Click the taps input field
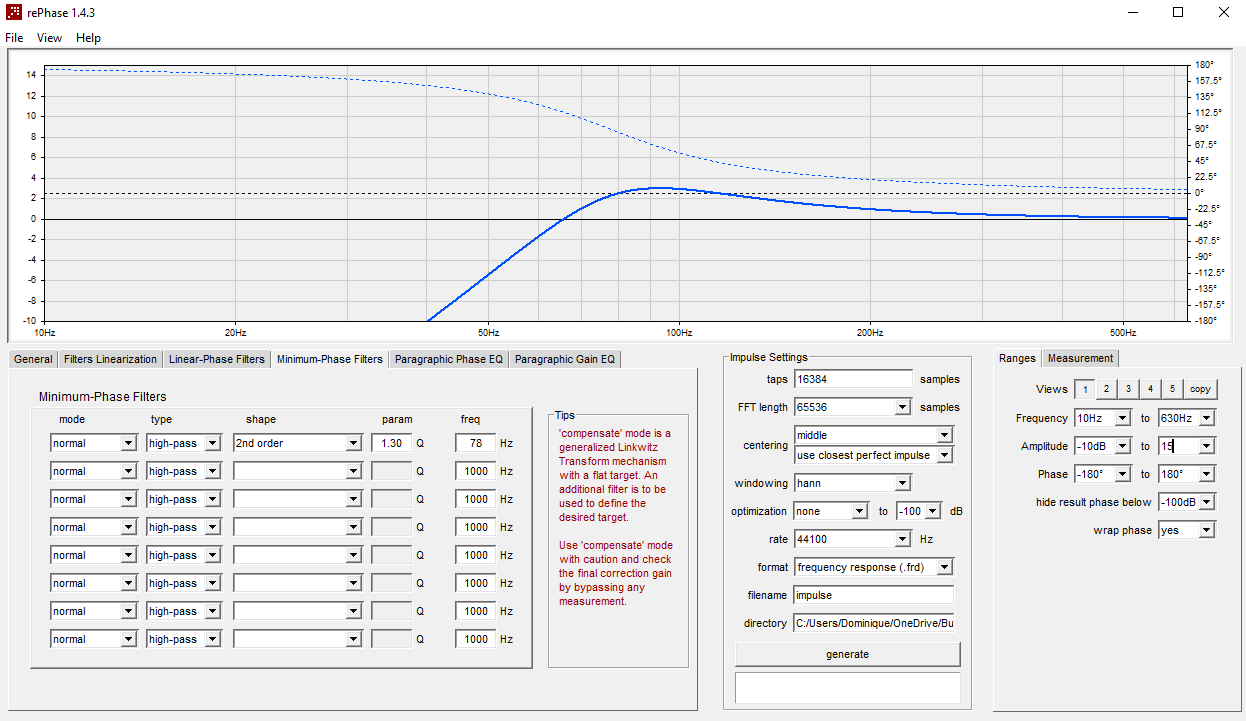The image size is (1246, 721). click(x=854, y=379)
